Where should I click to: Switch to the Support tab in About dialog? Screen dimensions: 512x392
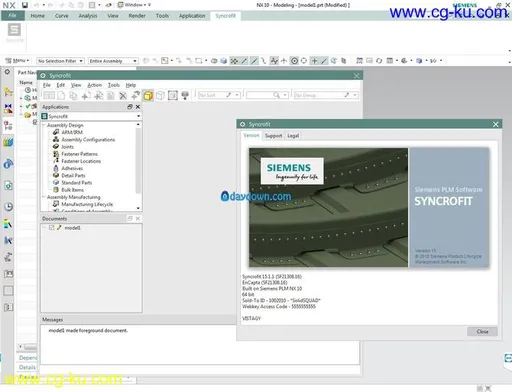coord(273,136)
